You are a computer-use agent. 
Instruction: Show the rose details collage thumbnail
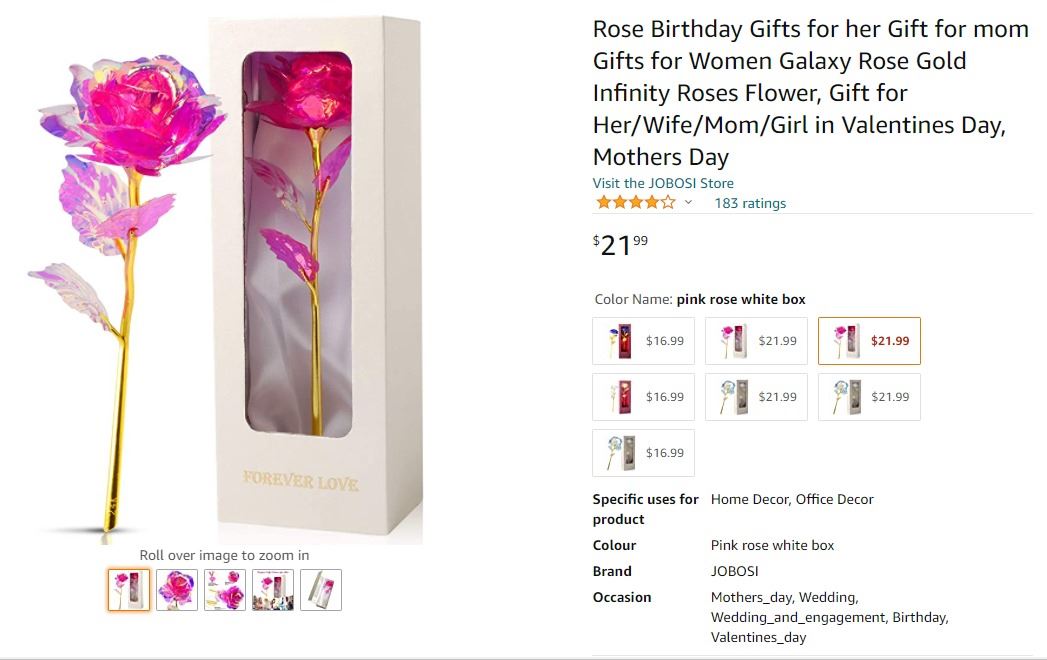[x=225, y=590]
